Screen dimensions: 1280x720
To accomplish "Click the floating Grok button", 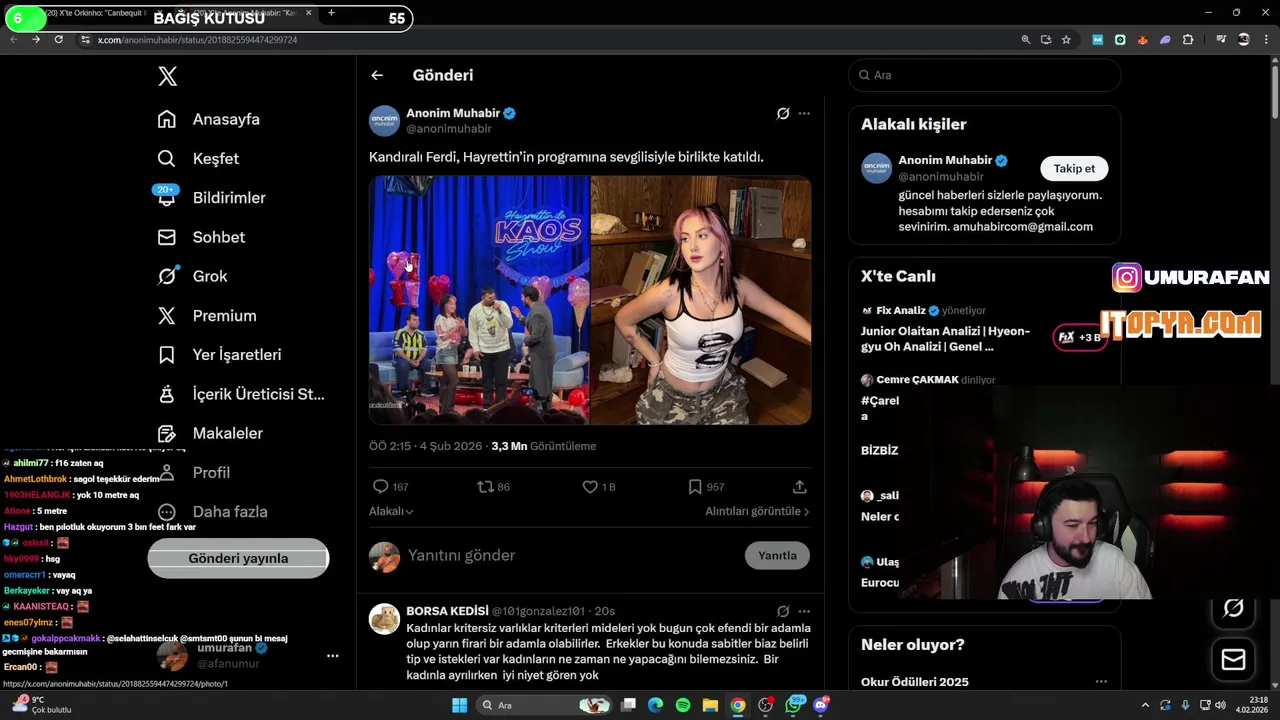I will coord(1233,608).
